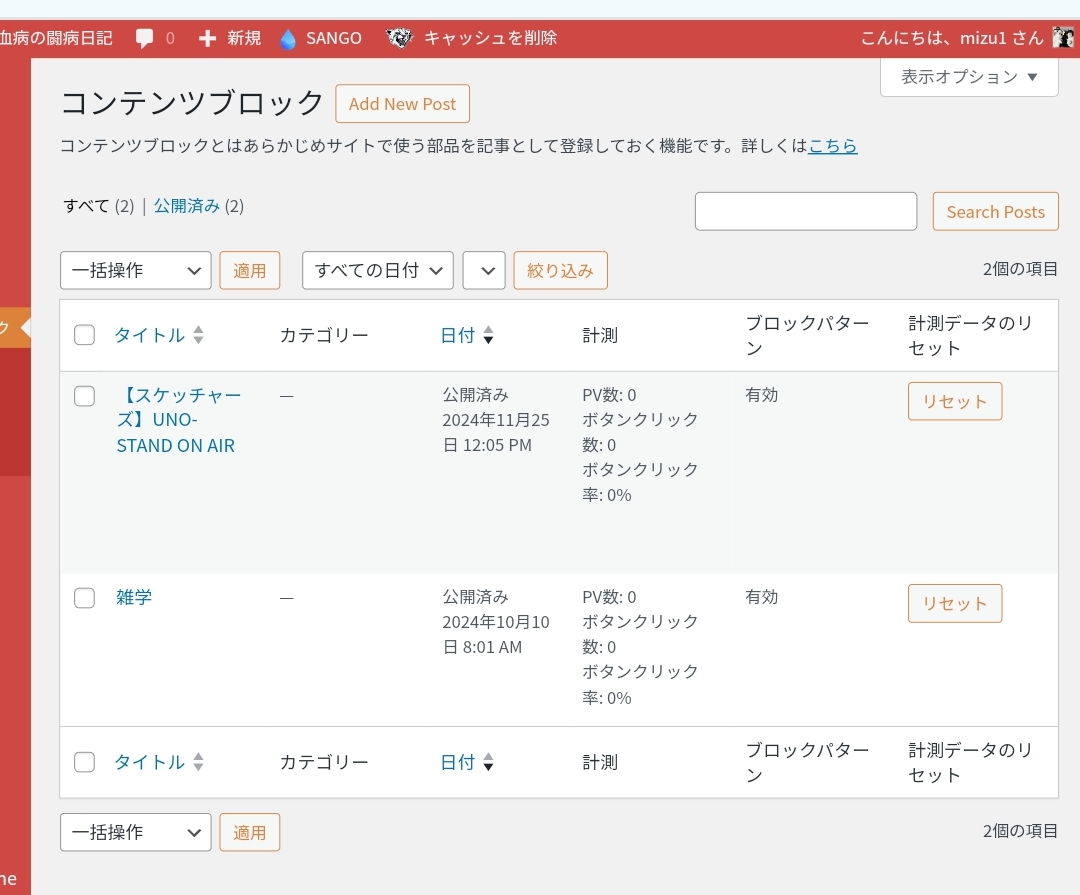
Task: Click the 絞り込み filter button
Action: [x=560, y=270]
